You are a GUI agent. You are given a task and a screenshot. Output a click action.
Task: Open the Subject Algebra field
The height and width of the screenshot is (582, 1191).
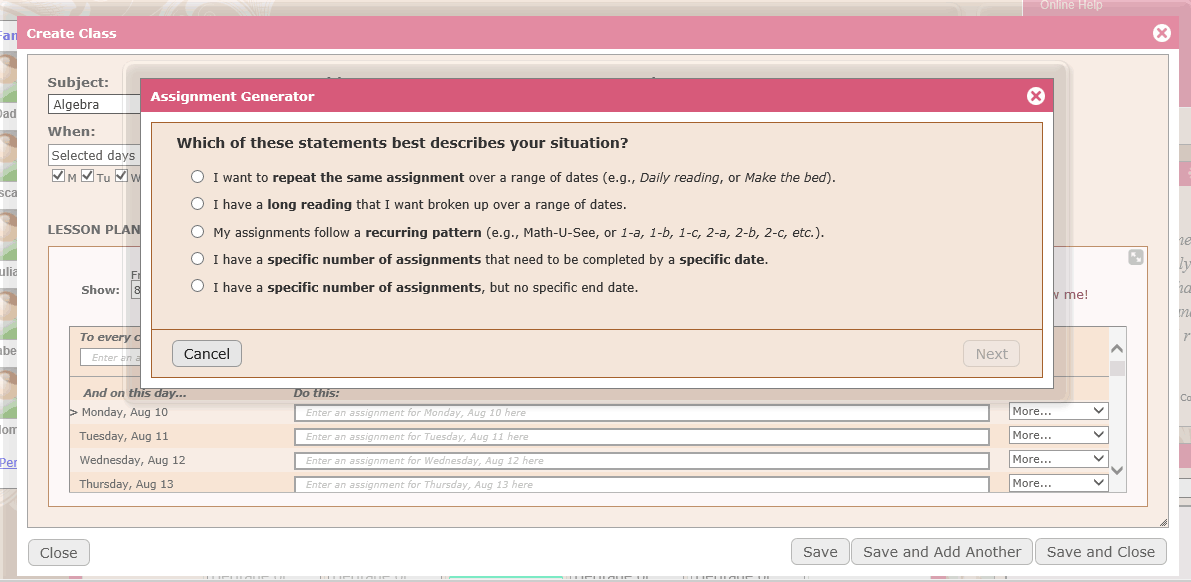tap(94, 104)
